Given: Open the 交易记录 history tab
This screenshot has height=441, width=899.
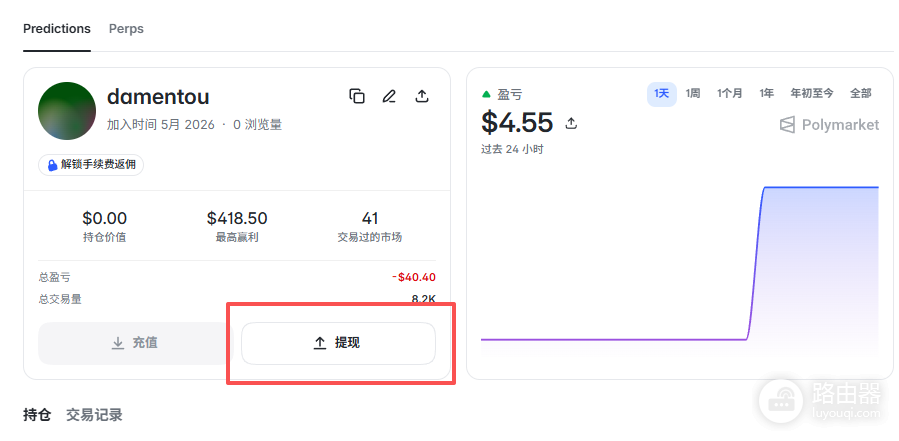Looking at the screenshot, I should 94,415.
